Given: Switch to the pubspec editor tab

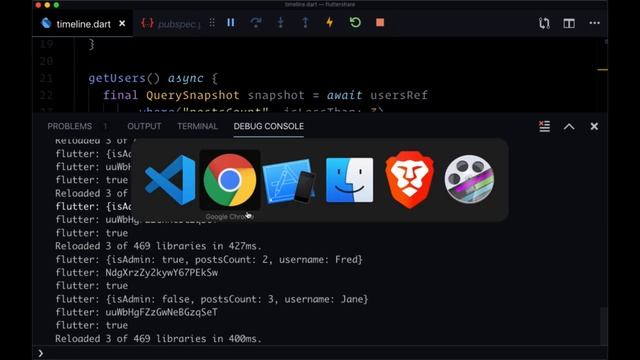Looking at the screenshot, I should point(170,24).
